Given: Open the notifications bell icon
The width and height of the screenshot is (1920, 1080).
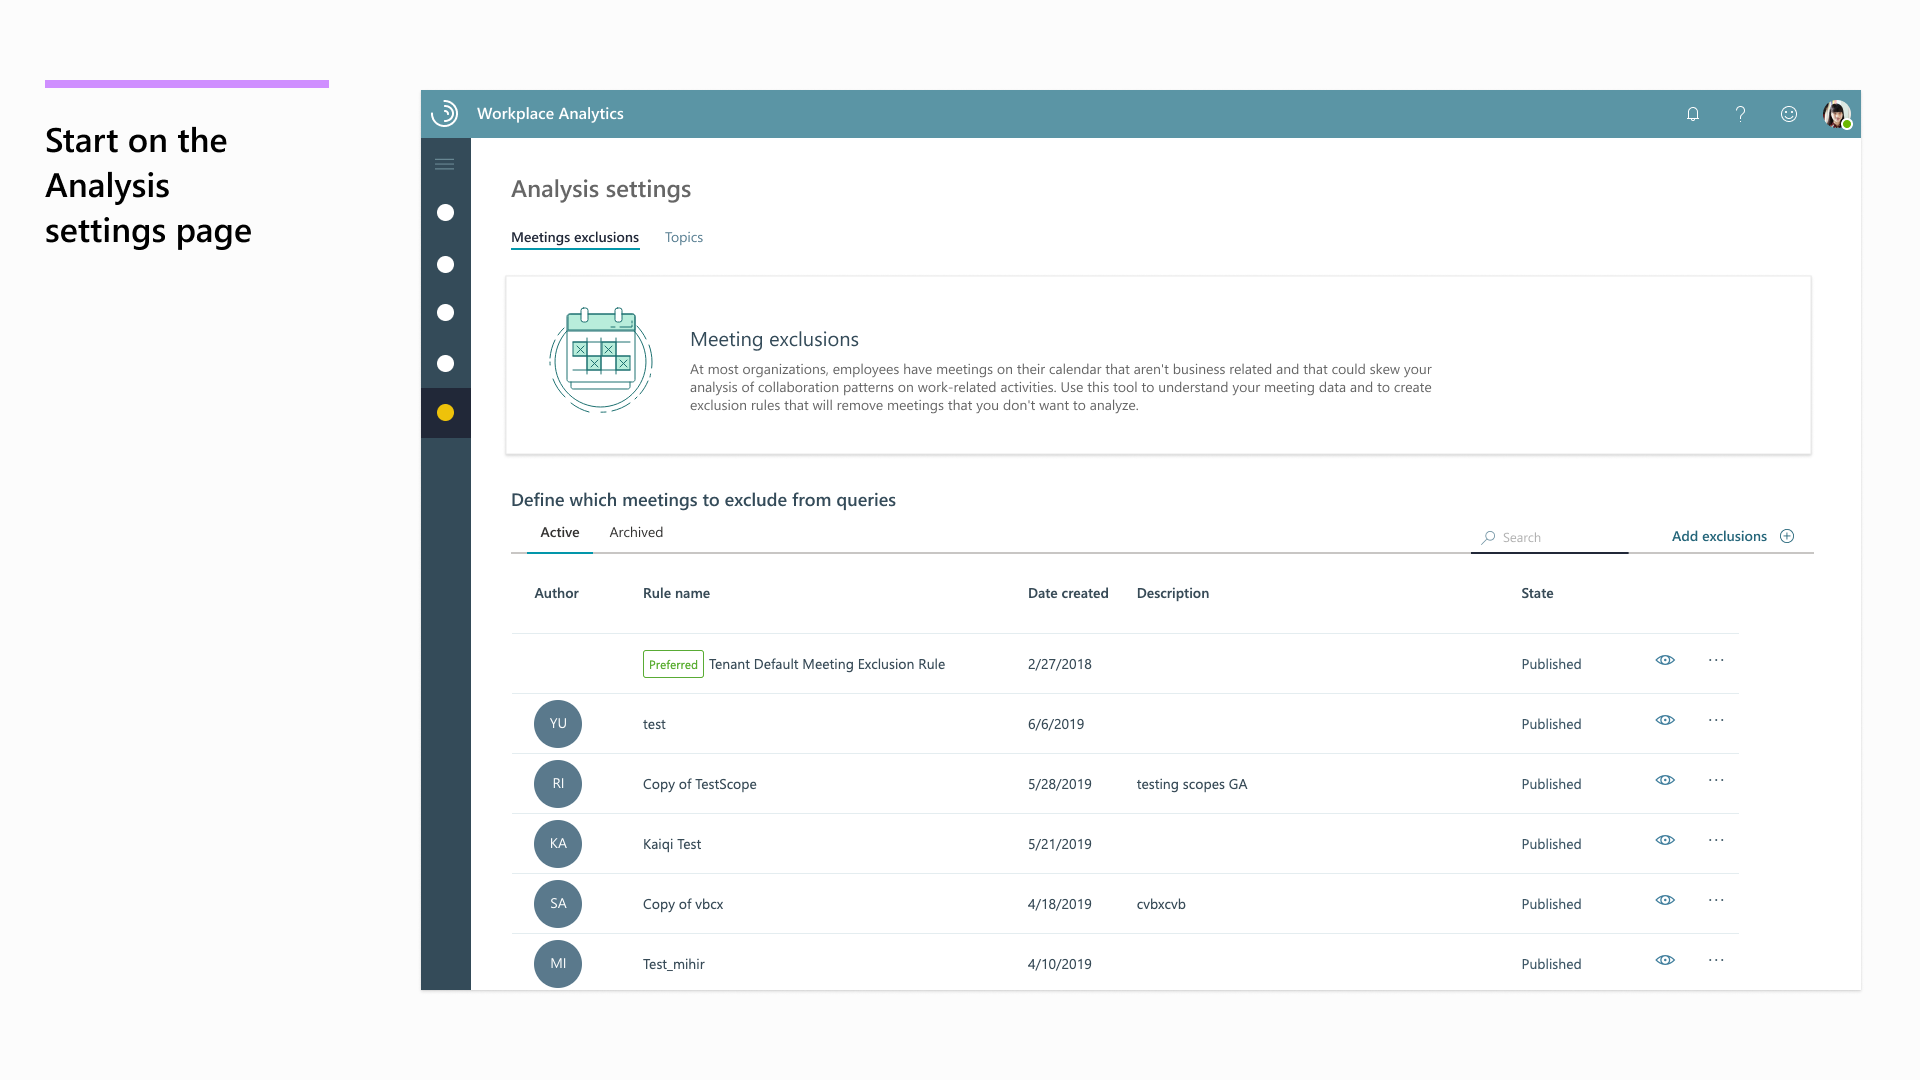Looking at the screenshot, I should 1692,114.
